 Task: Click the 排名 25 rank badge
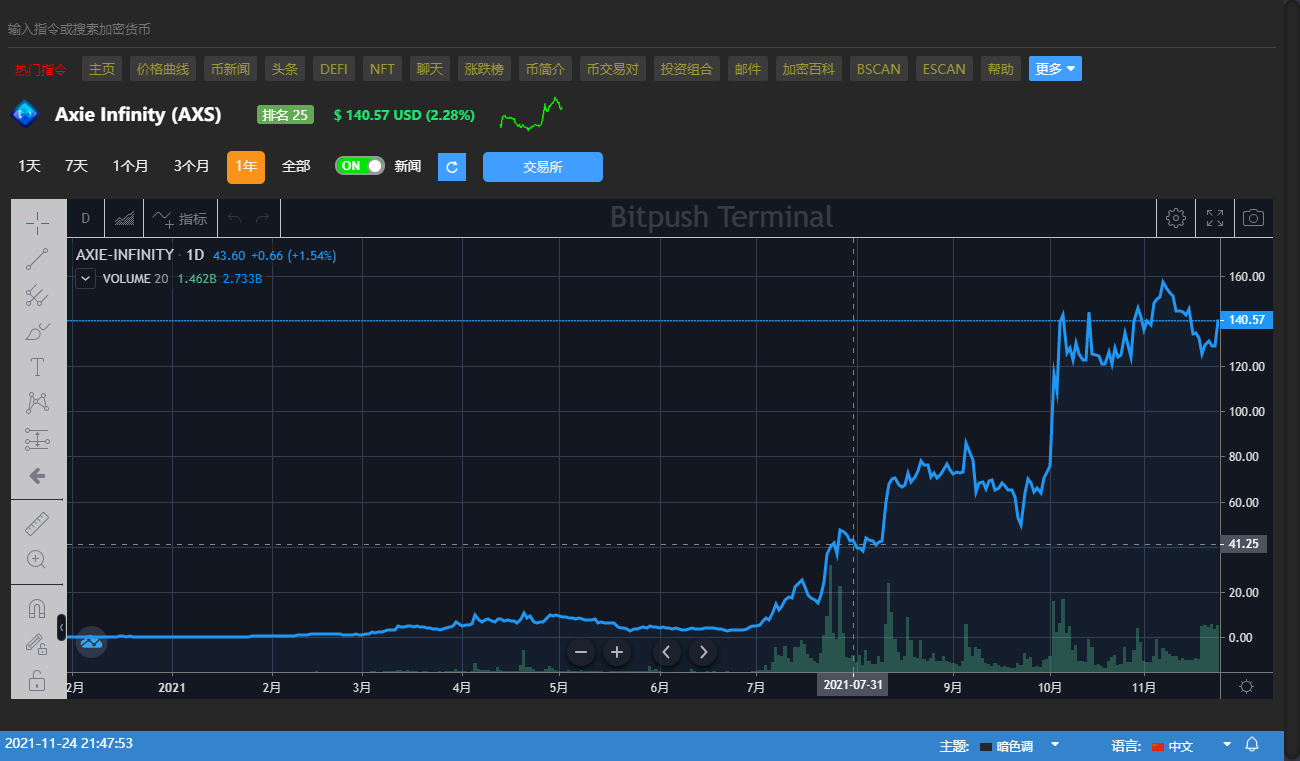[285, 115]
